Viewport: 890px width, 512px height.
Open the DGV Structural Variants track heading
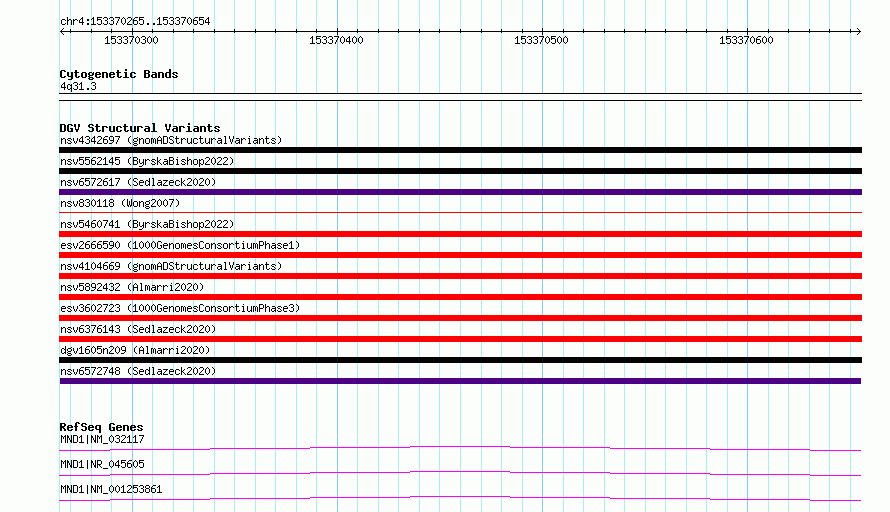(140, 128)
